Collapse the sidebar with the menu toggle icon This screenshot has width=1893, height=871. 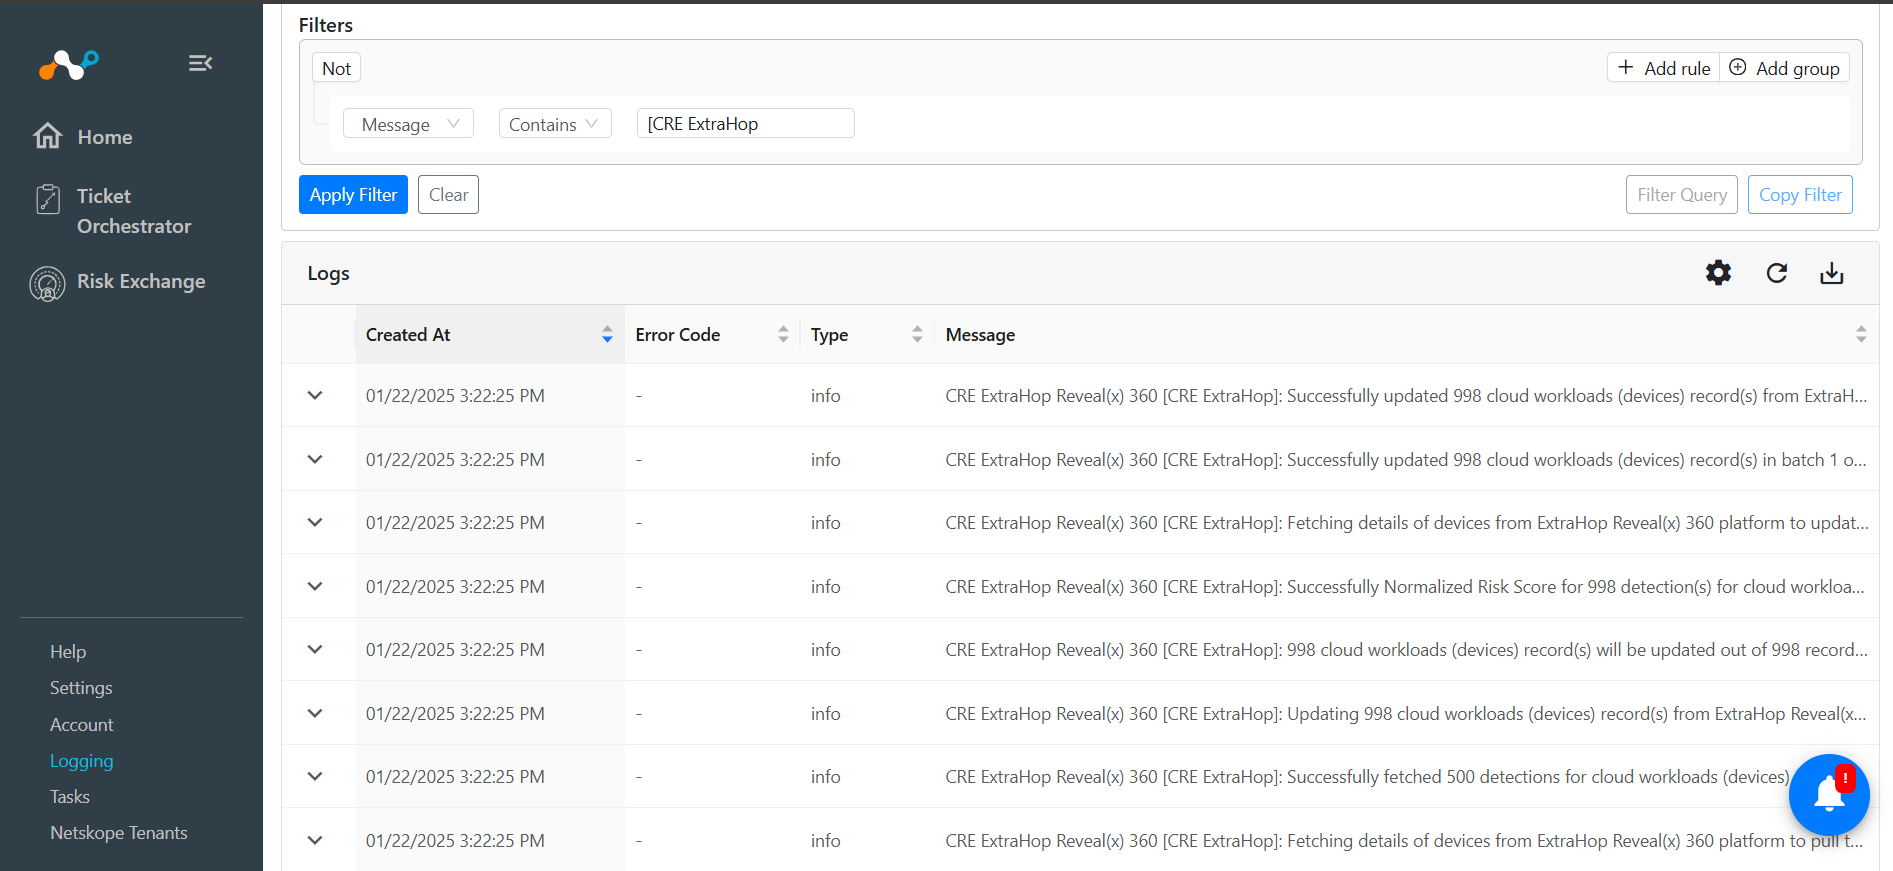[200, 63]
